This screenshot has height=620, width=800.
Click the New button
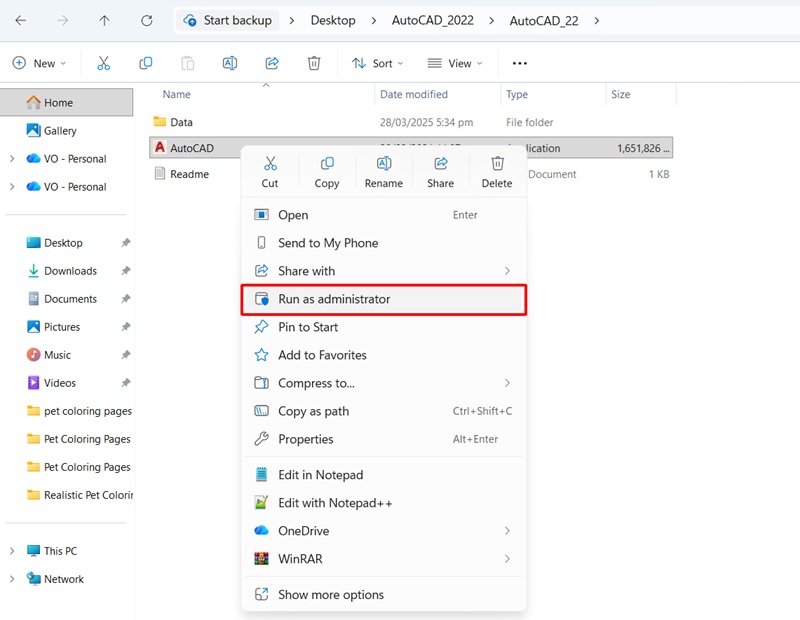(x=39, y=63)
